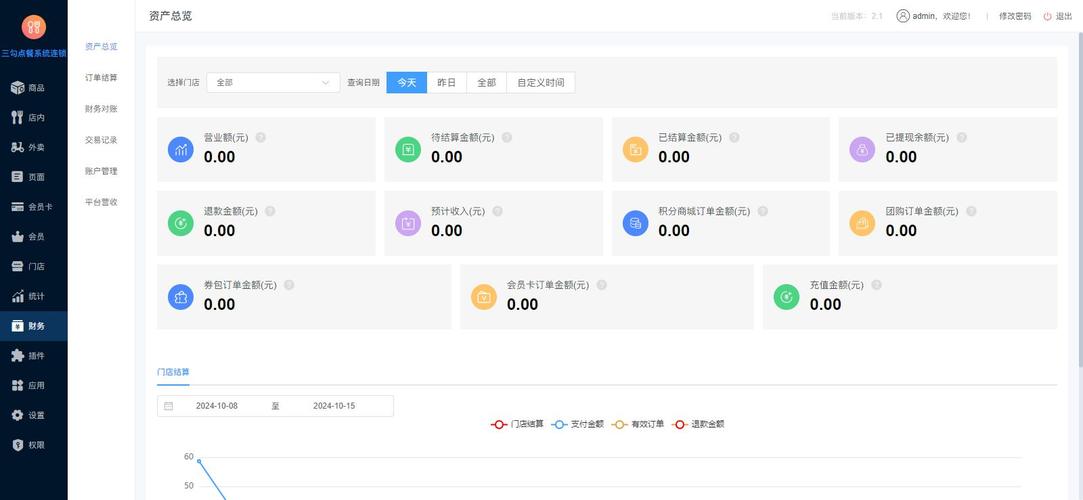Open 交易记录 submenu item

[102, 140]
